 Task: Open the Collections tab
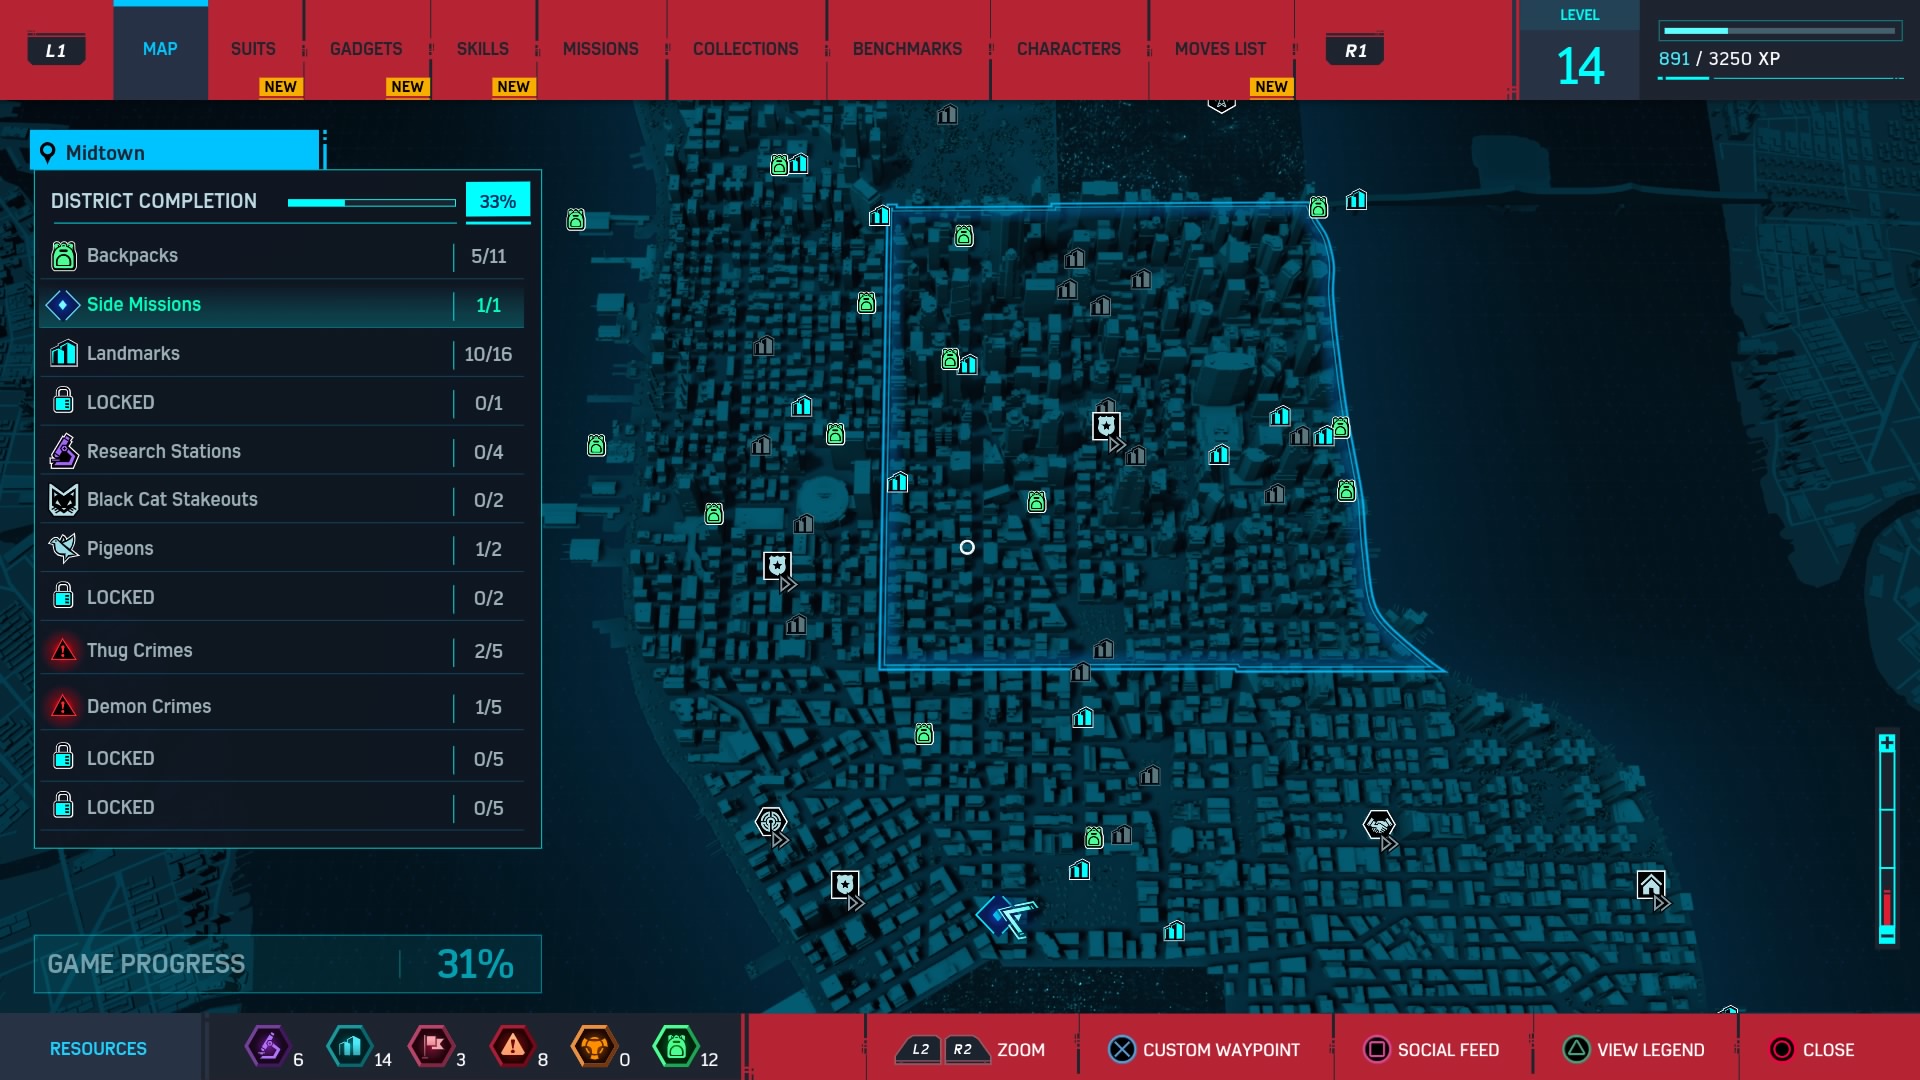click(745, 49)
